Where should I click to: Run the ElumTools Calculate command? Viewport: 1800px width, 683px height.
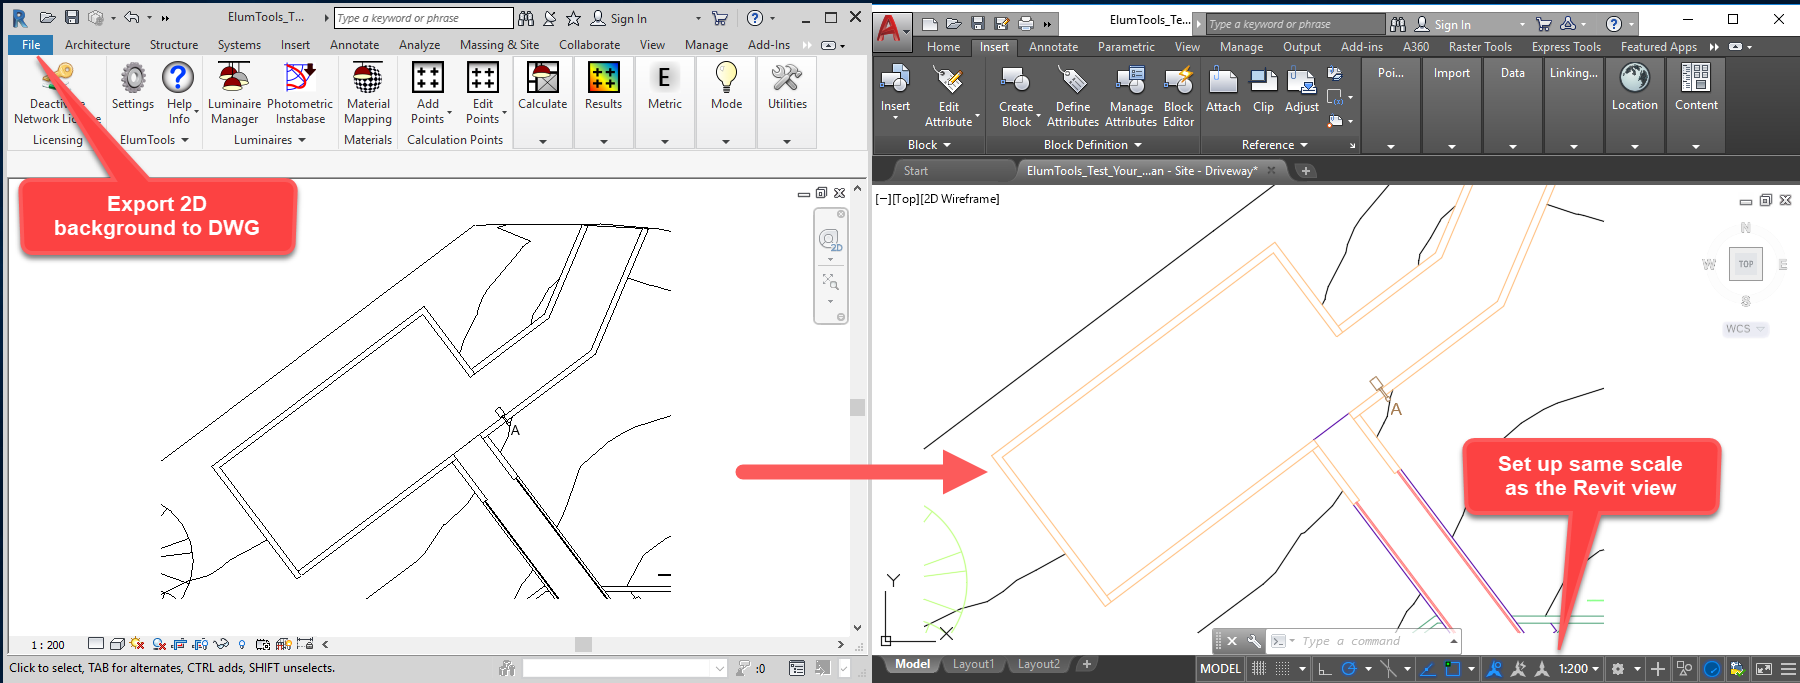tap(543, 87)
